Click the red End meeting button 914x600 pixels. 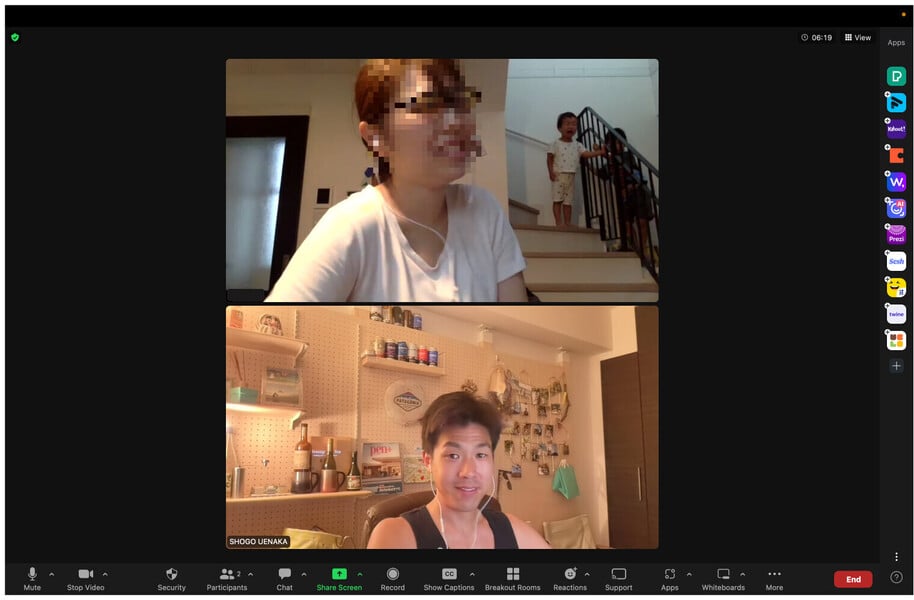pos(853,579)
